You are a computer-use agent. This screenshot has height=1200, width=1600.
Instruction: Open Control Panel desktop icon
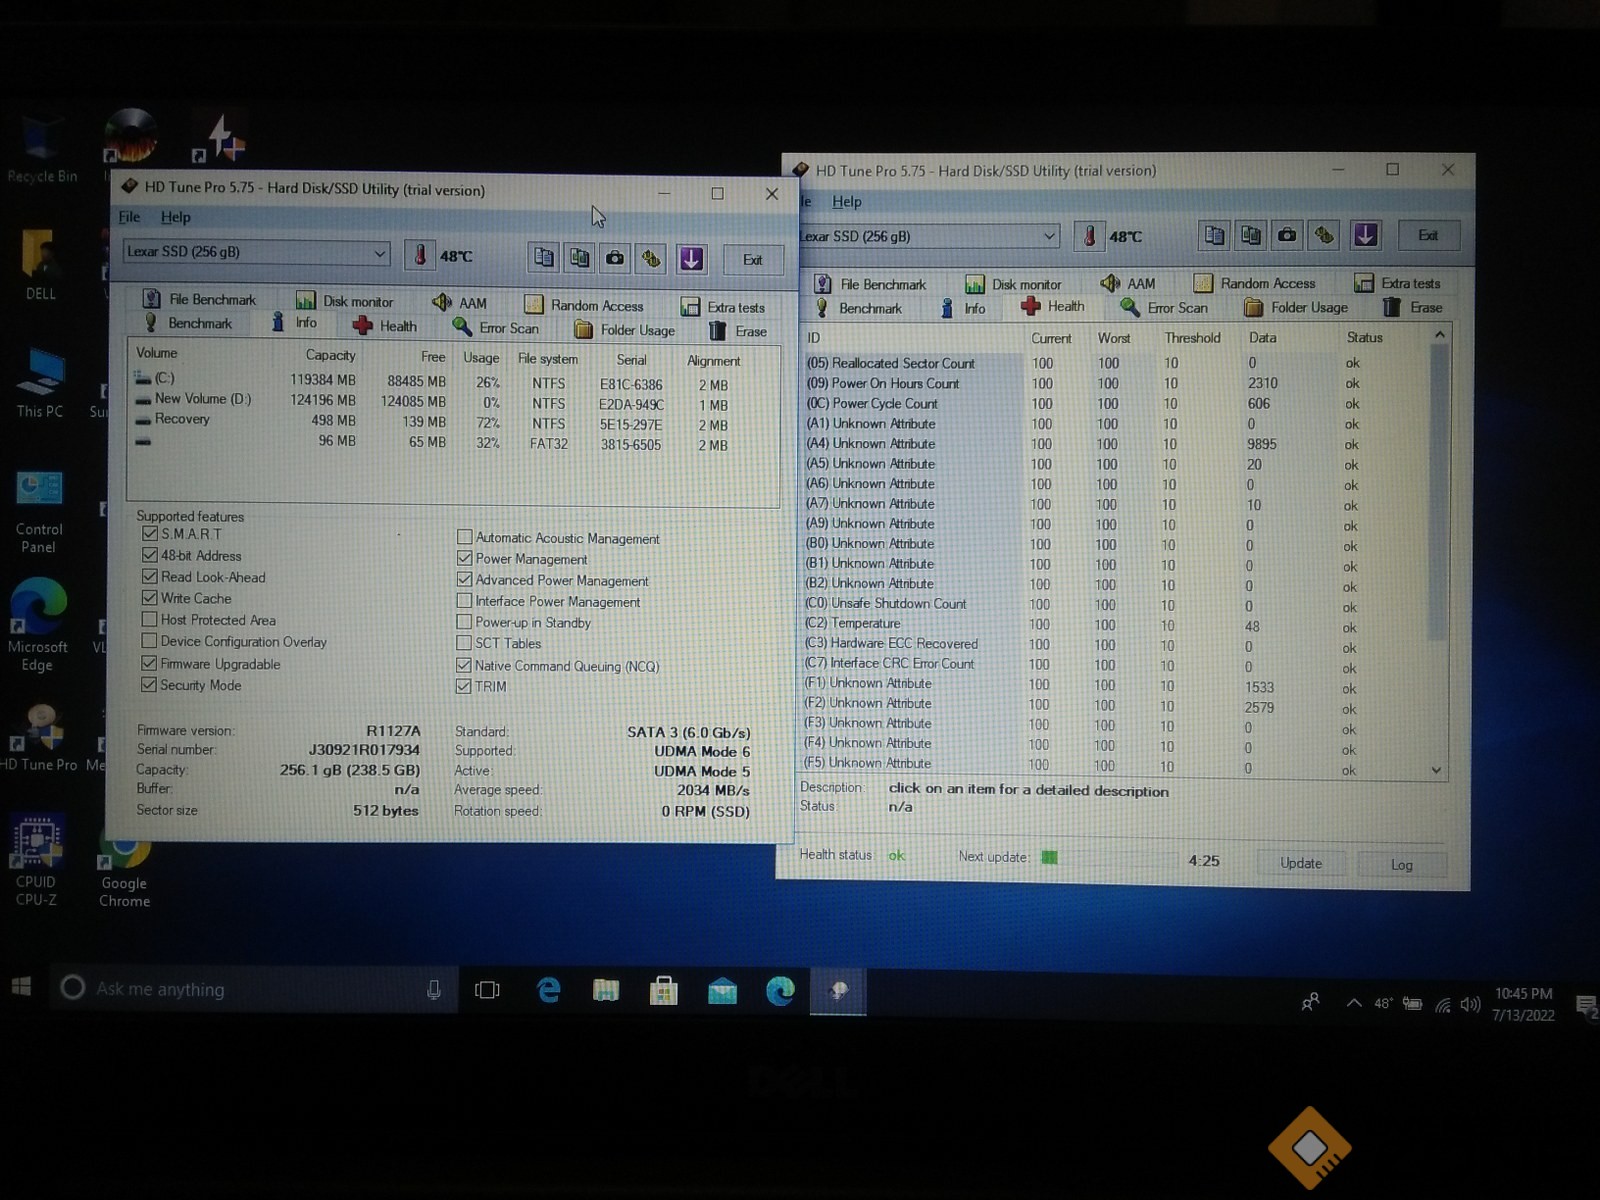[x=39, y=512]
